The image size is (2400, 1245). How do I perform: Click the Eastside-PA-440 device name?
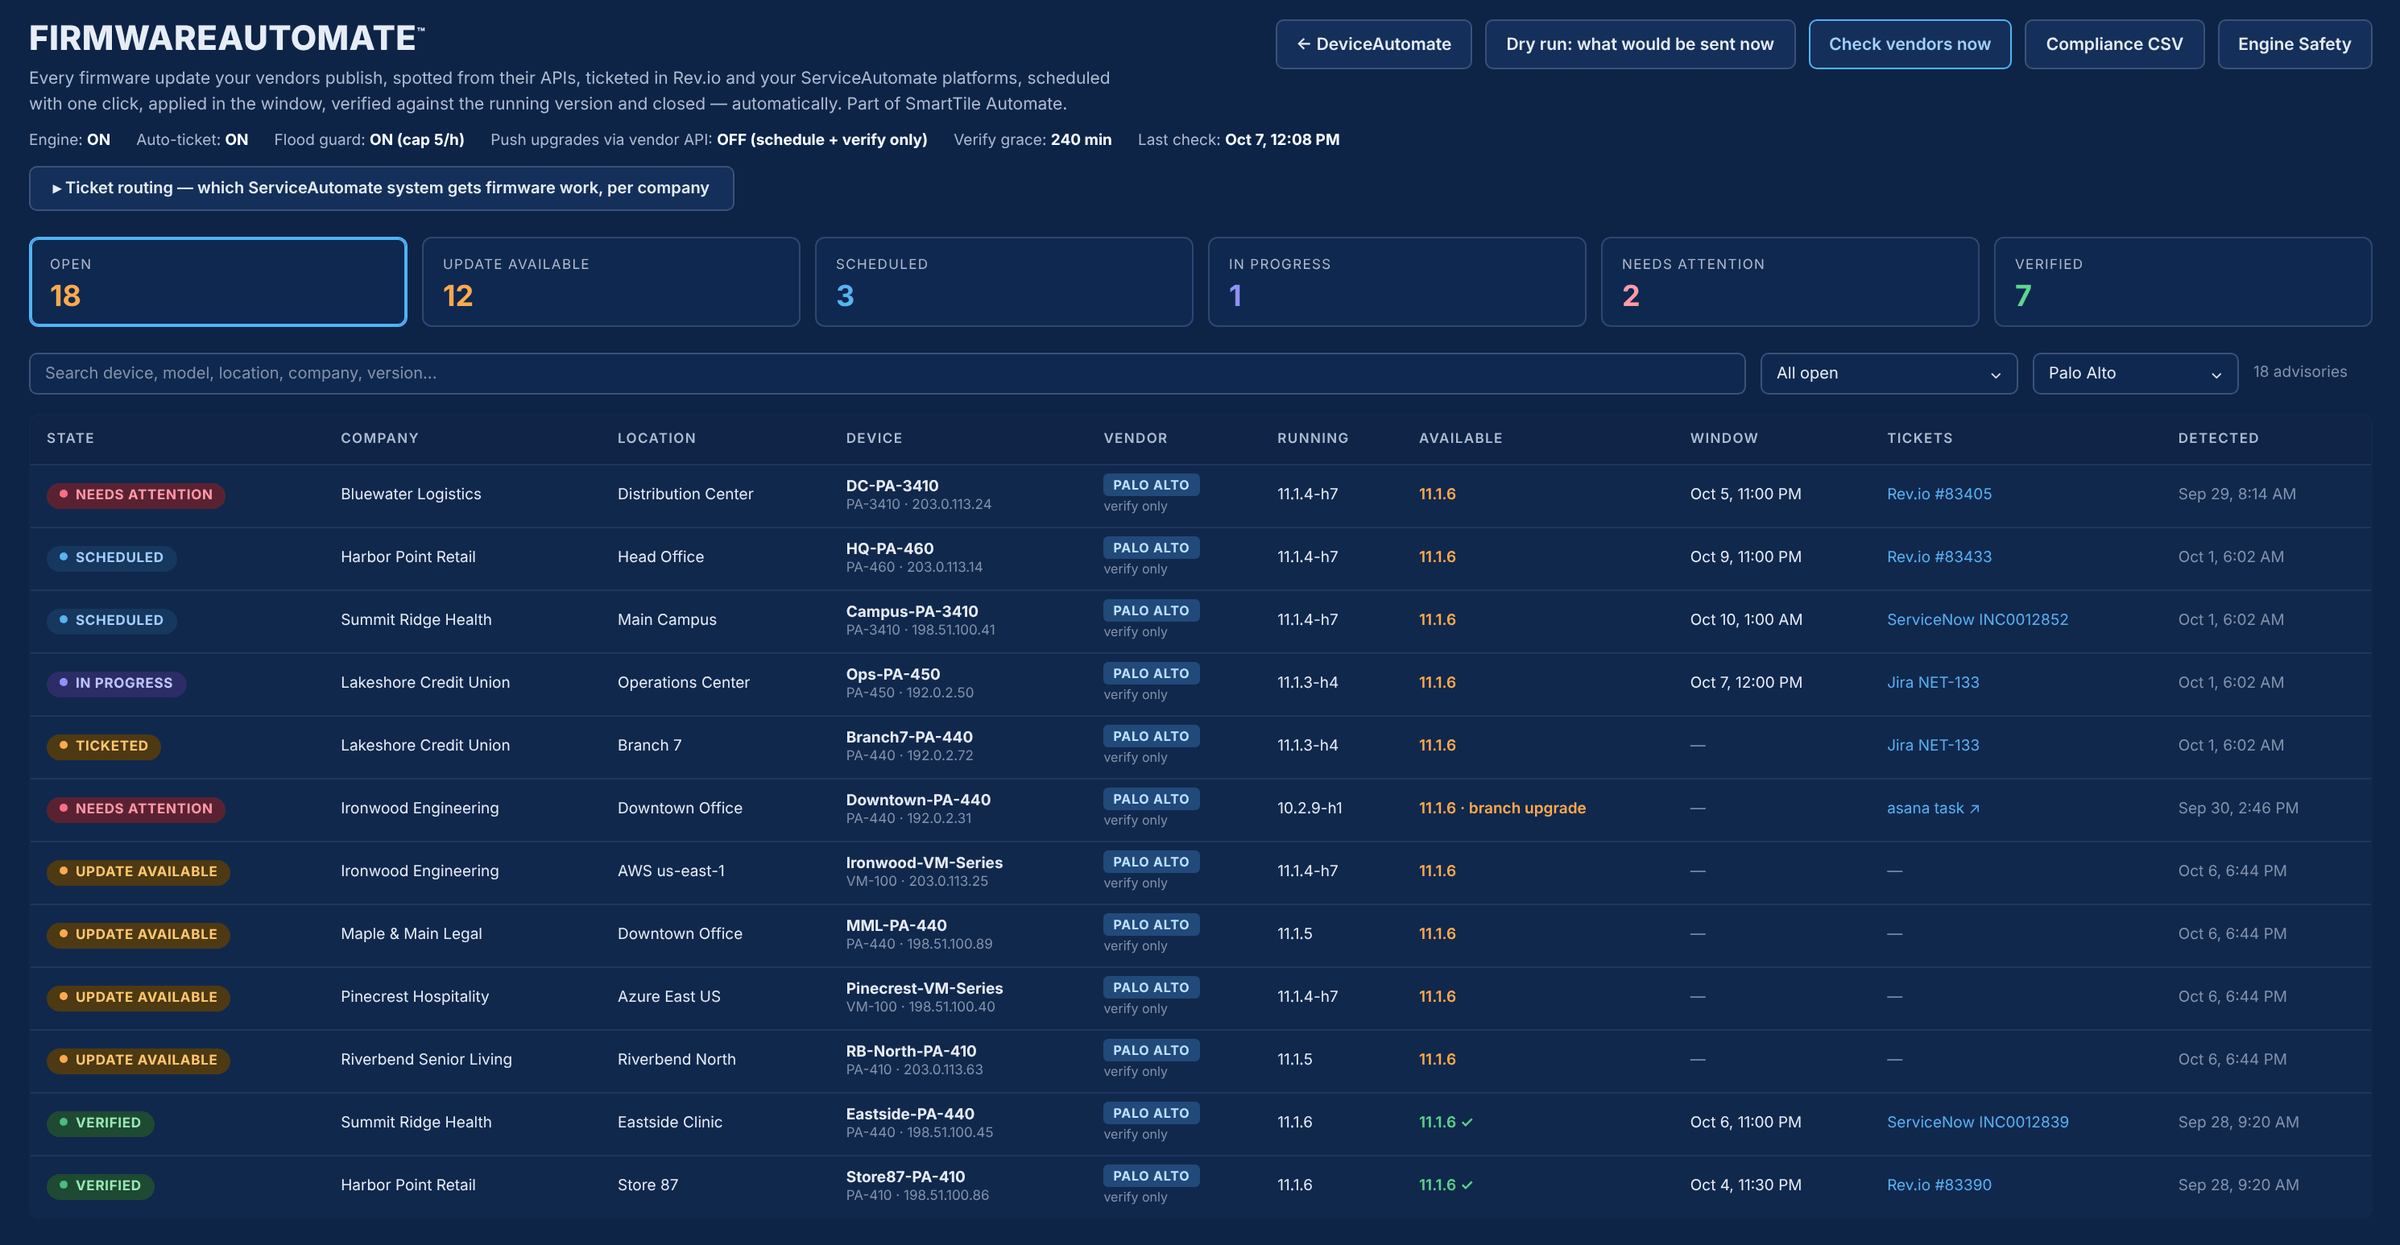point(910,1114)
